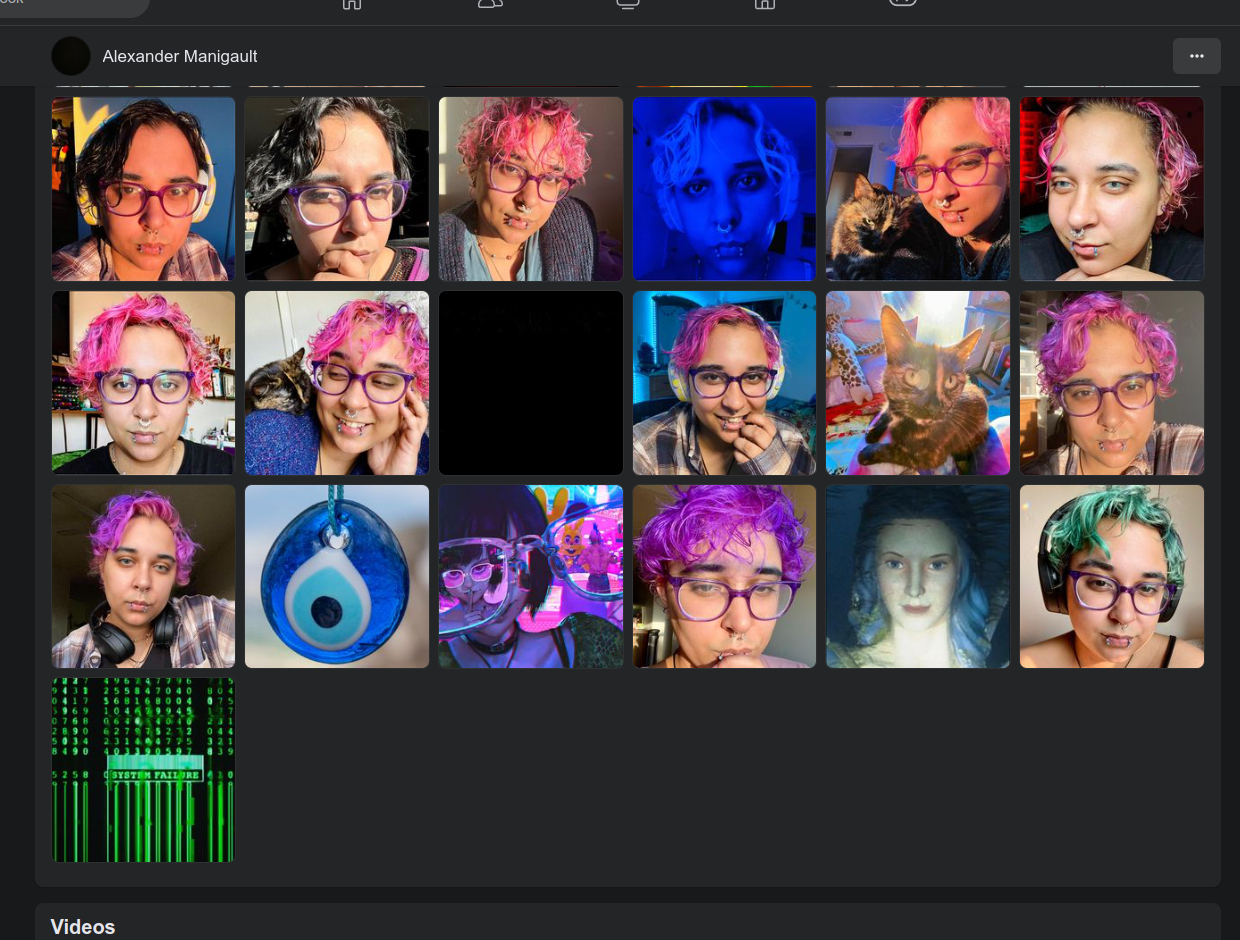
Task: Click the round profile avatar beside the name
Action: [71, 57]
